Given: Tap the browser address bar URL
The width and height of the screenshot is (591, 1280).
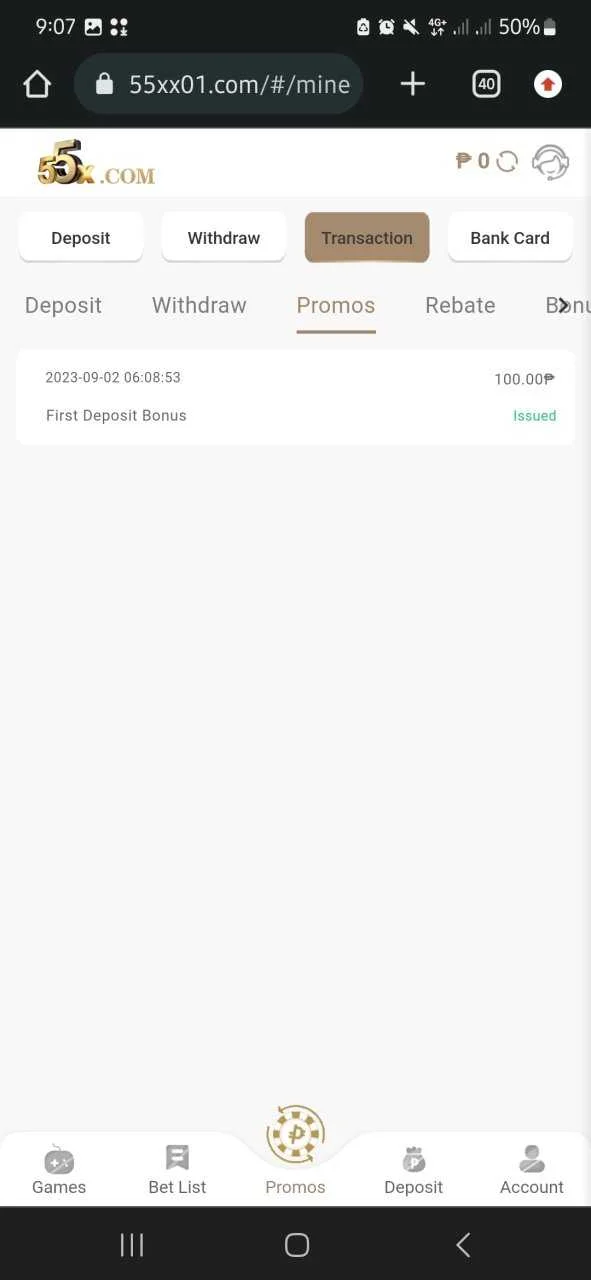Looking at the screenshot, I should [239, 85].
